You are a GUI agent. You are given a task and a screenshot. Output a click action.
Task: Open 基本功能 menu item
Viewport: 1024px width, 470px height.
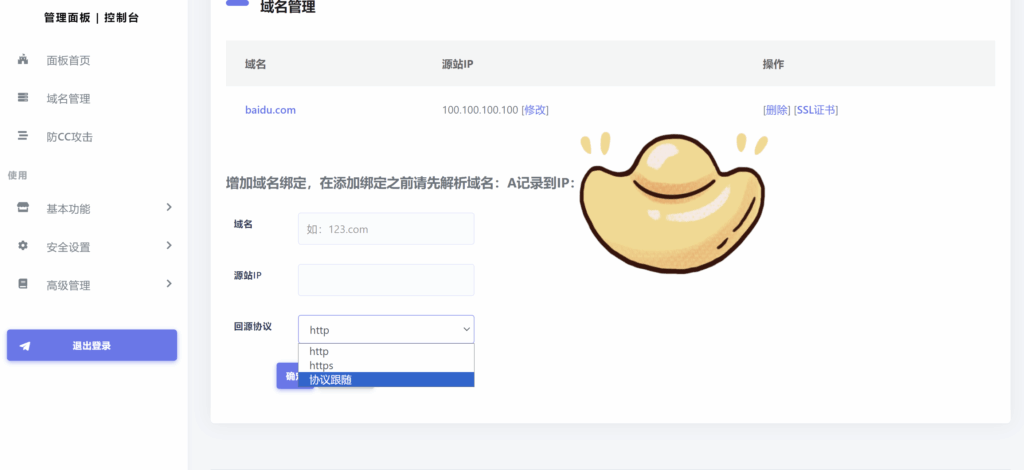[68, 209]
